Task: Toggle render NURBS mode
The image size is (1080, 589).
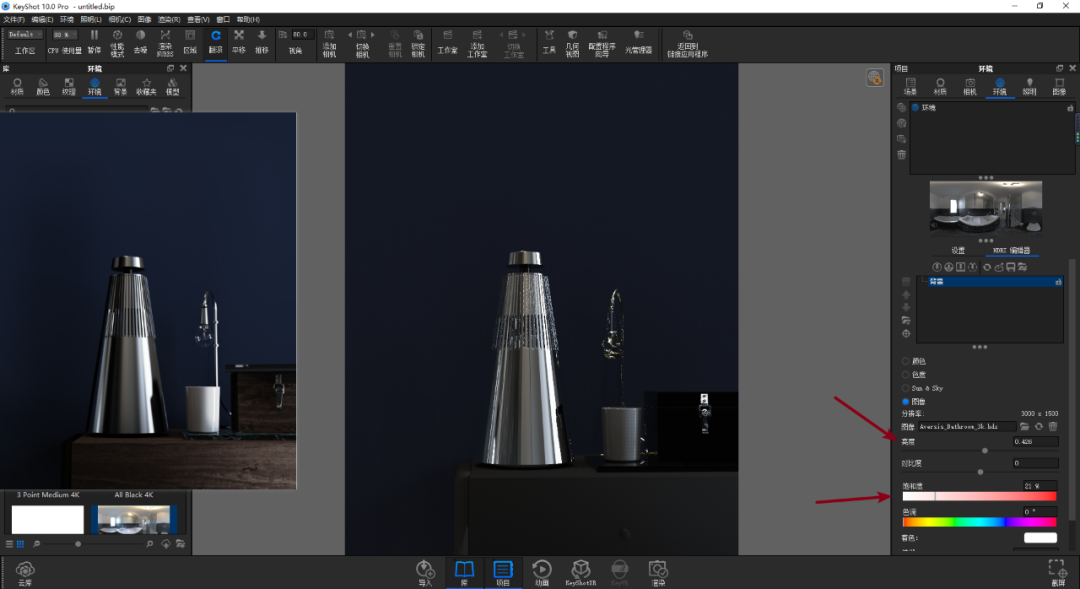Action: tap(165, 42)
